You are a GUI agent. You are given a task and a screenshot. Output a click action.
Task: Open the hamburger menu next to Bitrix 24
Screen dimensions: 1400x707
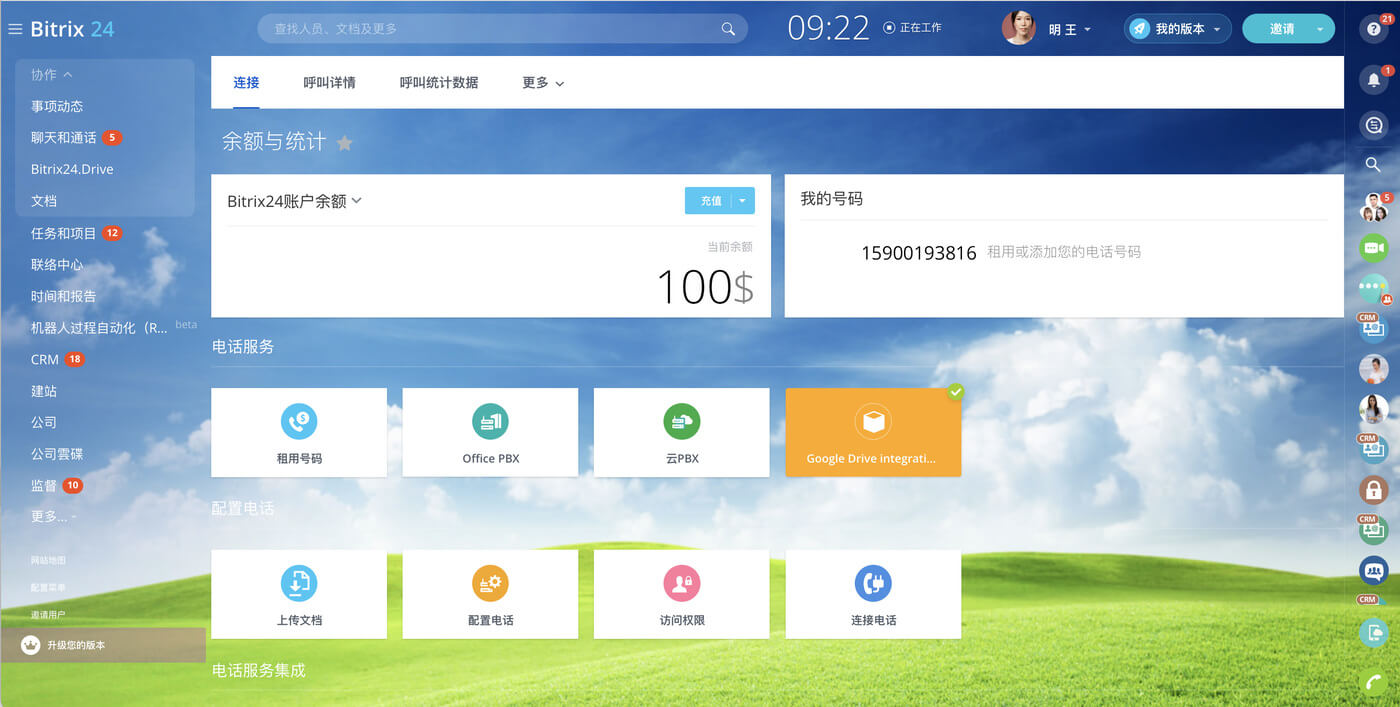pos(15,29)
